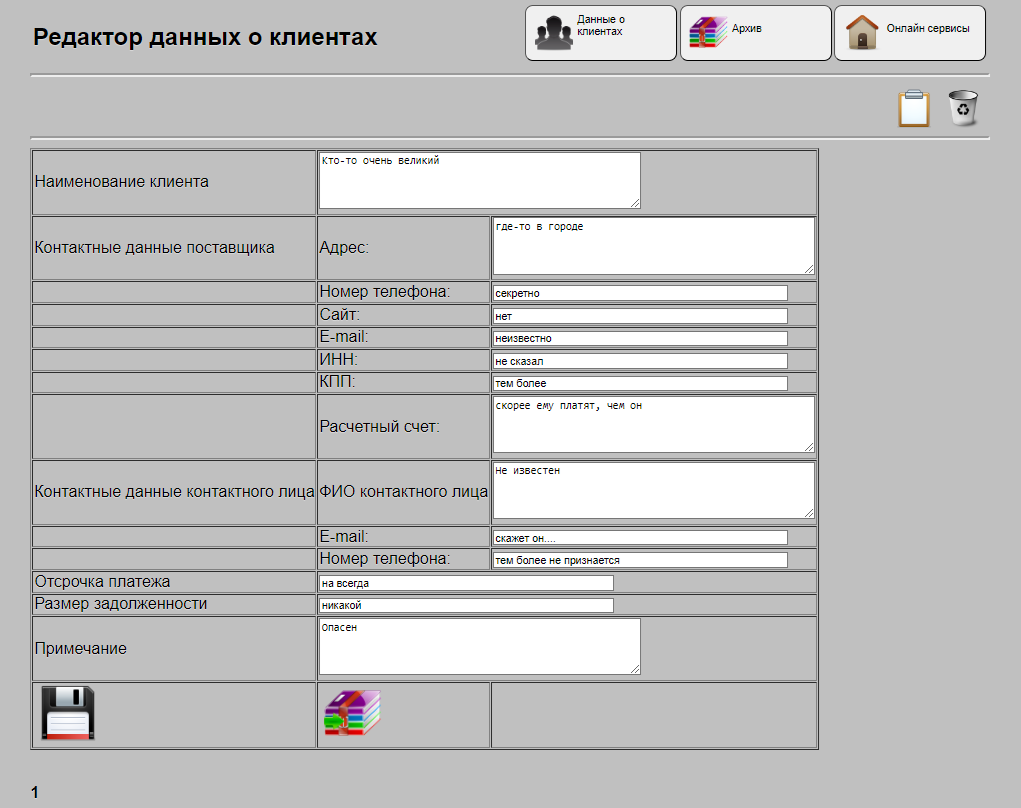Screen dimensions: 1021x808
Task: Switch to the Архив section
Action: [x=755, y=32]
